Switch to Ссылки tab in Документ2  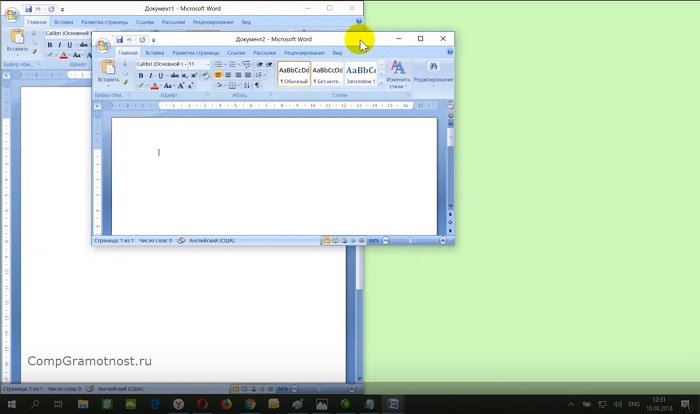pos(236,53)
